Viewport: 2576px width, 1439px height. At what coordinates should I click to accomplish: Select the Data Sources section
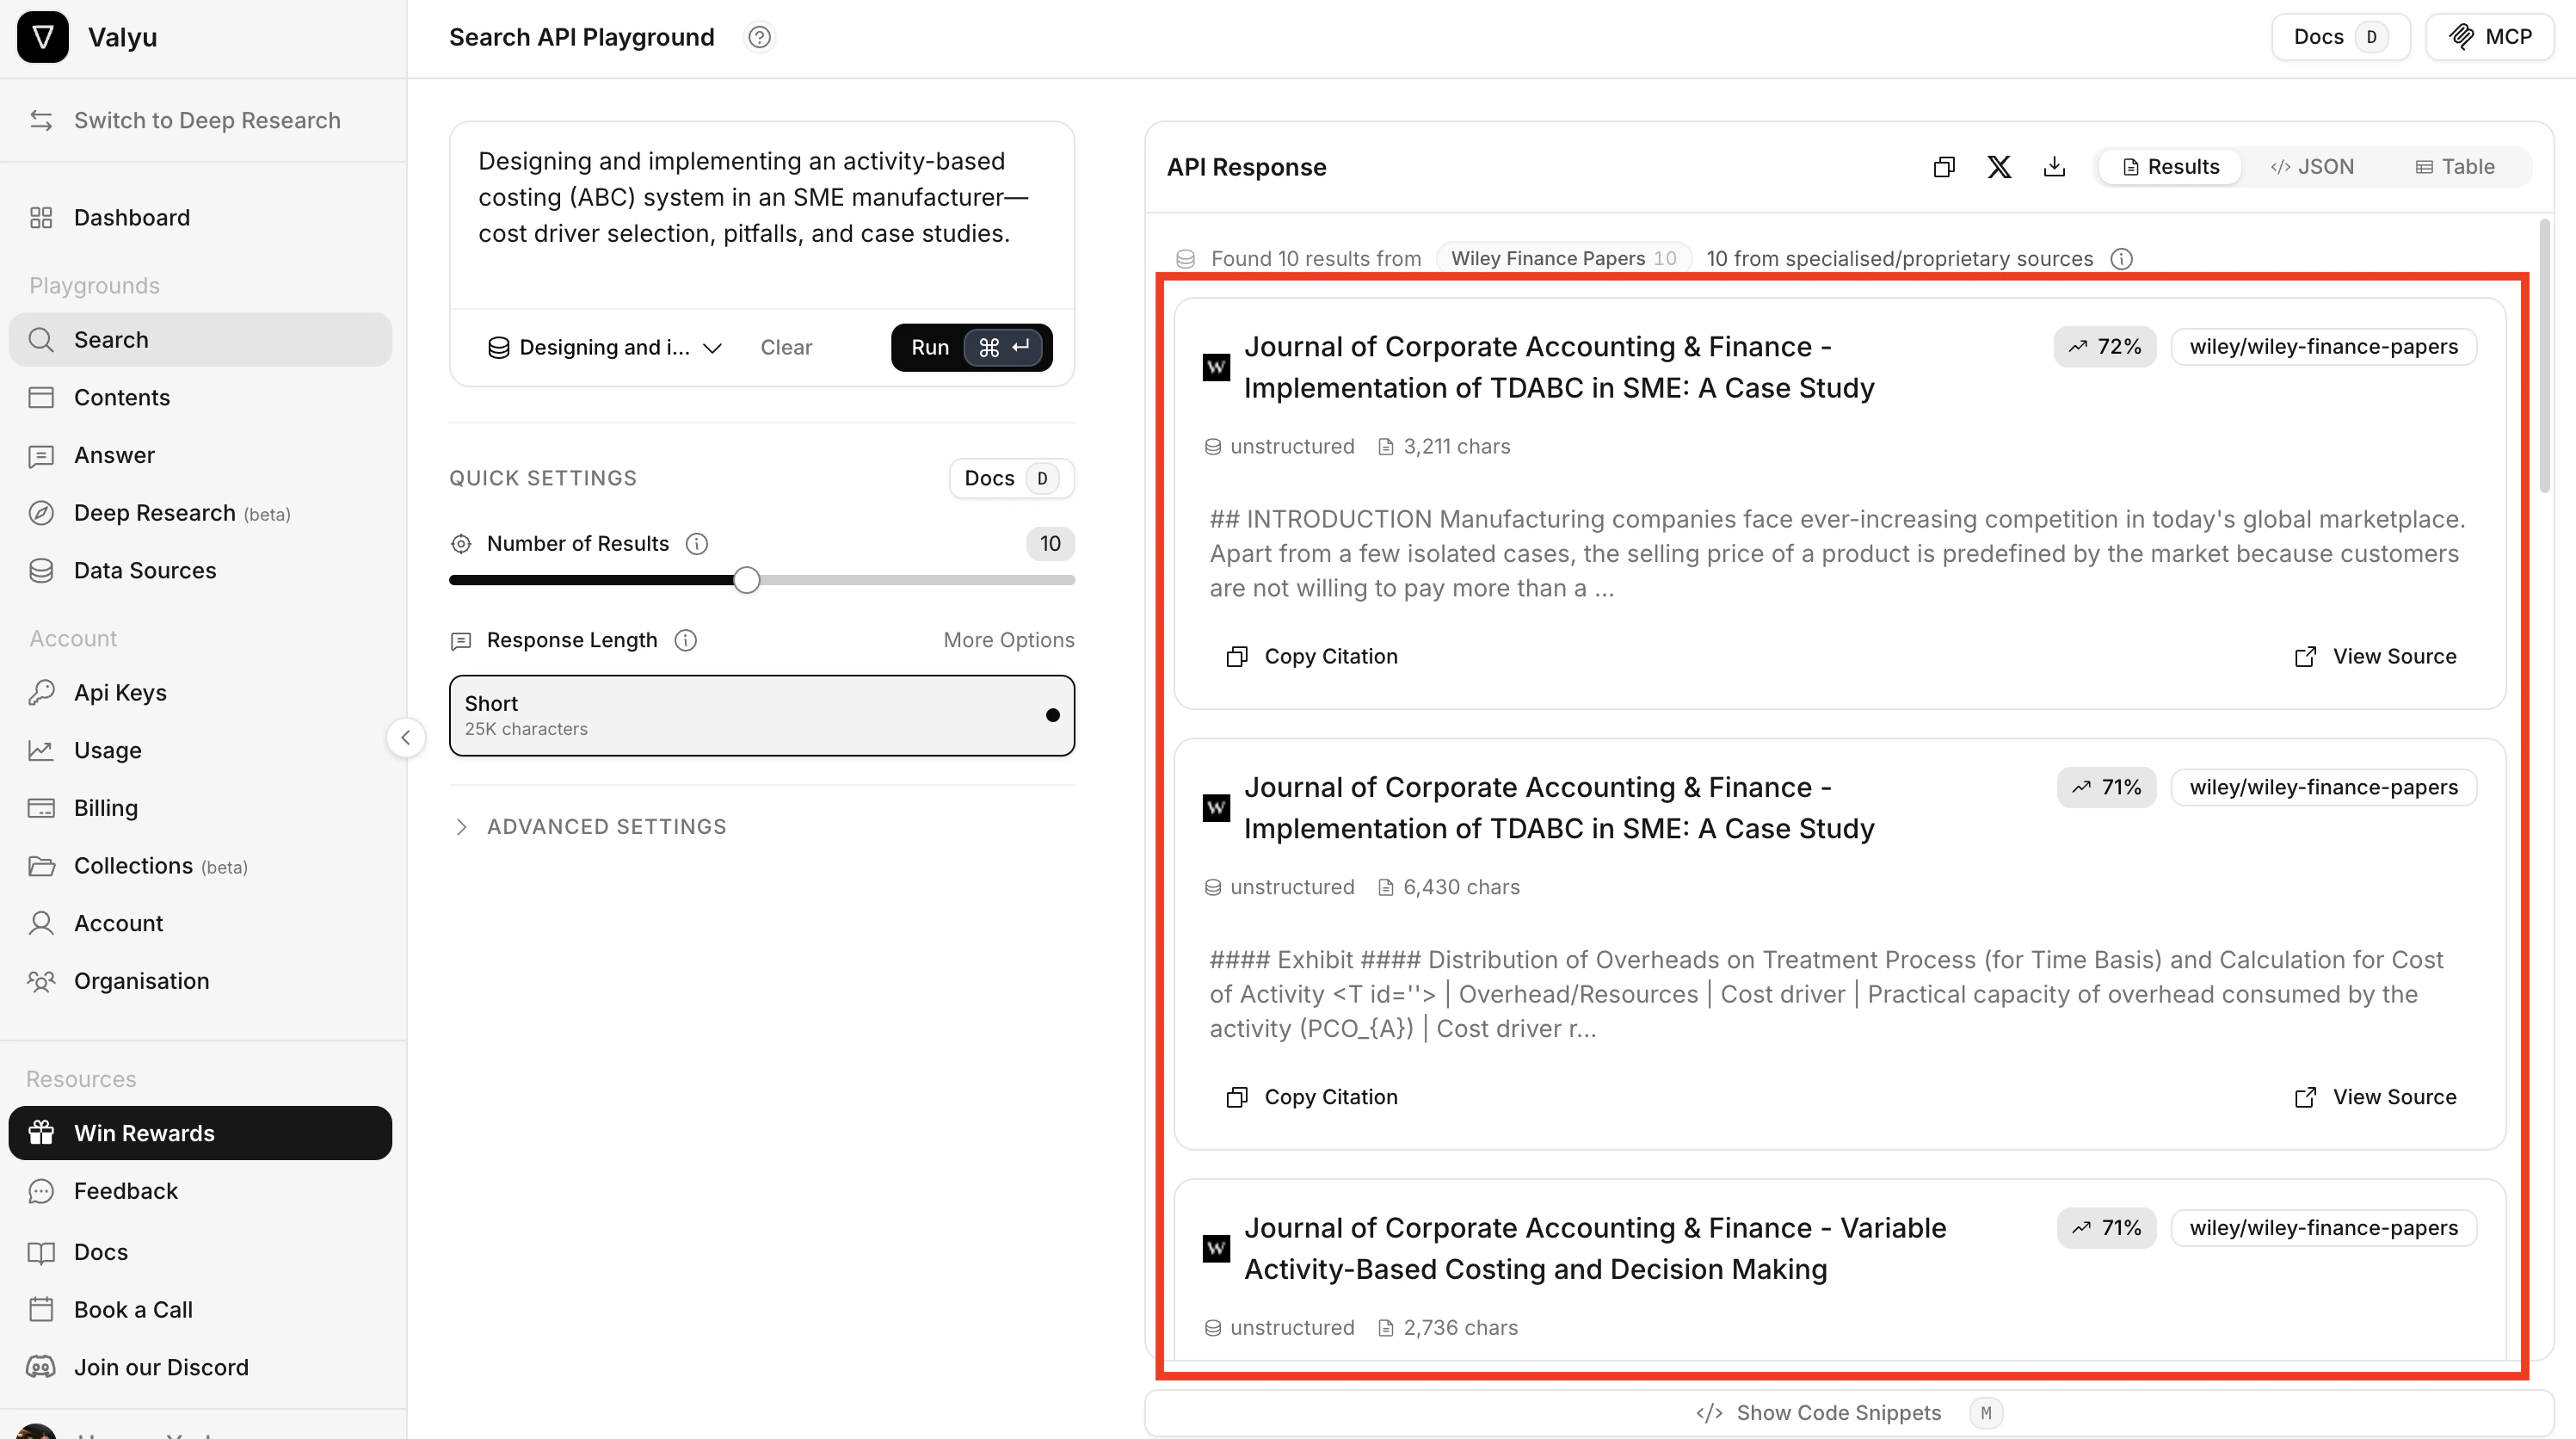[145, 570]
